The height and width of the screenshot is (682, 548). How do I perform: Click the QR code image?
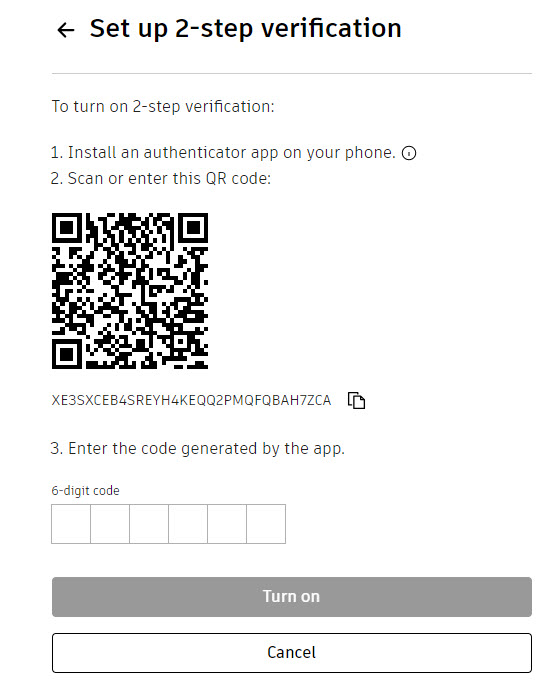click(x=130, y=291)
